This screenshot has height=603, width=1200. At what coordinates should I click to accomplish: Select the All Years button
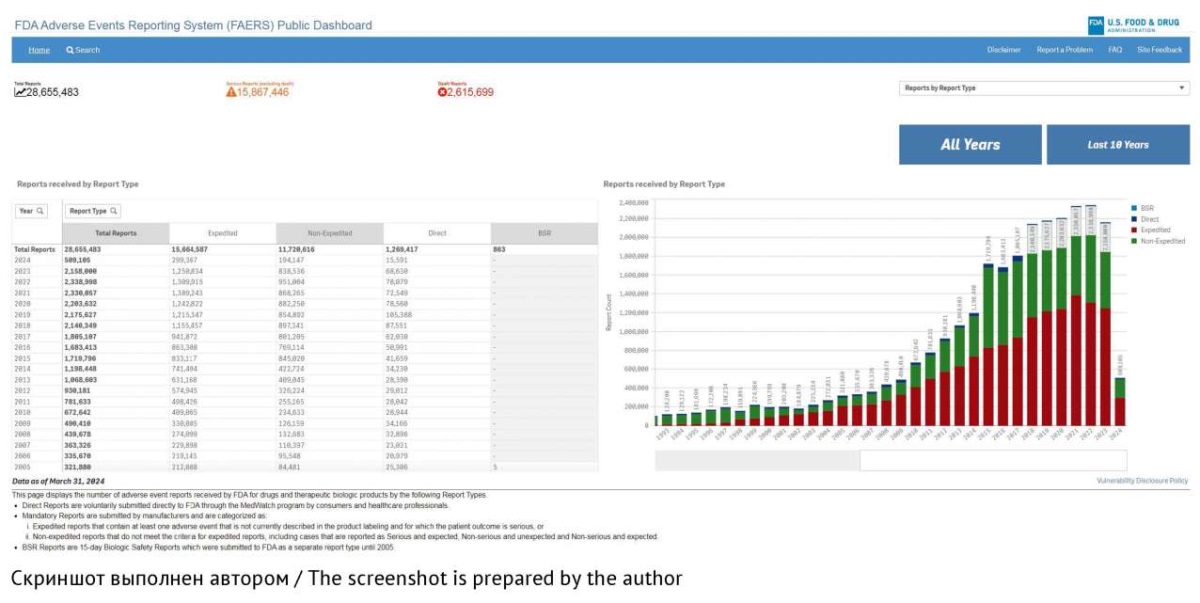(970, 144)
